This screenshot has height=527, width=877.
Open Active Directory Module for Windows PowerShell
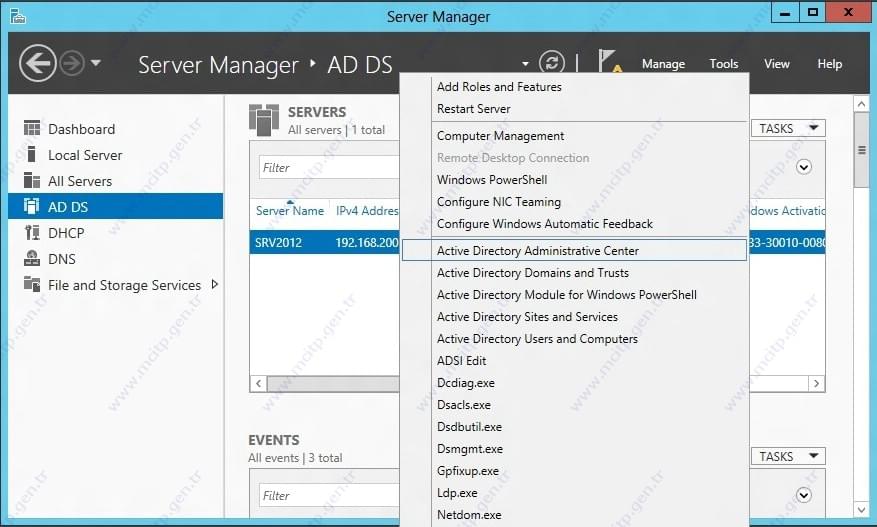pyautogui.click(x=567, y=295)
